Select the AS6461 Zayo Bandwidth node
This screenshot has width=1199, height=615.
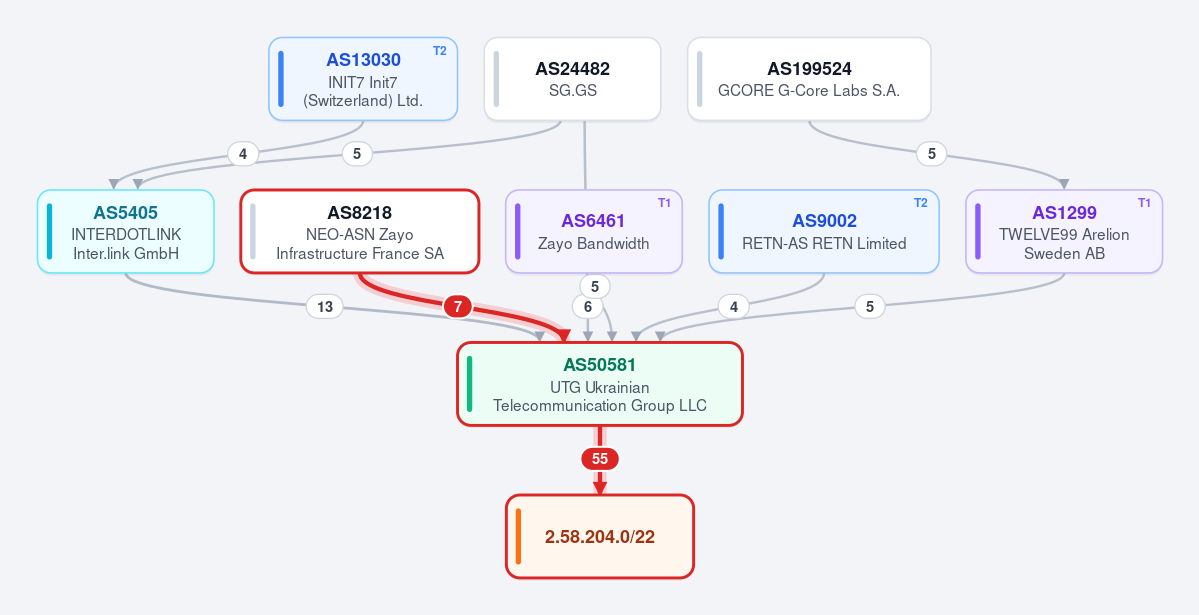pyautogui.click(x=593, y=231)
